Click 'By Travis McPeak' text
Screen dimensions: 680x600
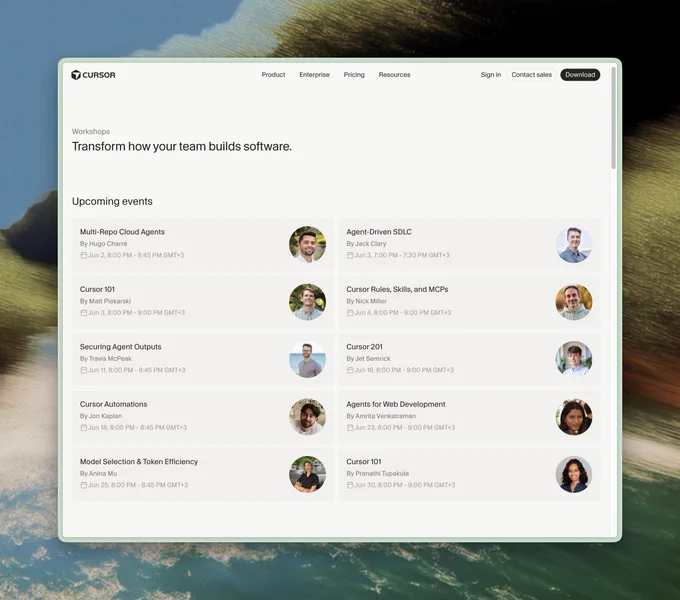click(106, 359)
